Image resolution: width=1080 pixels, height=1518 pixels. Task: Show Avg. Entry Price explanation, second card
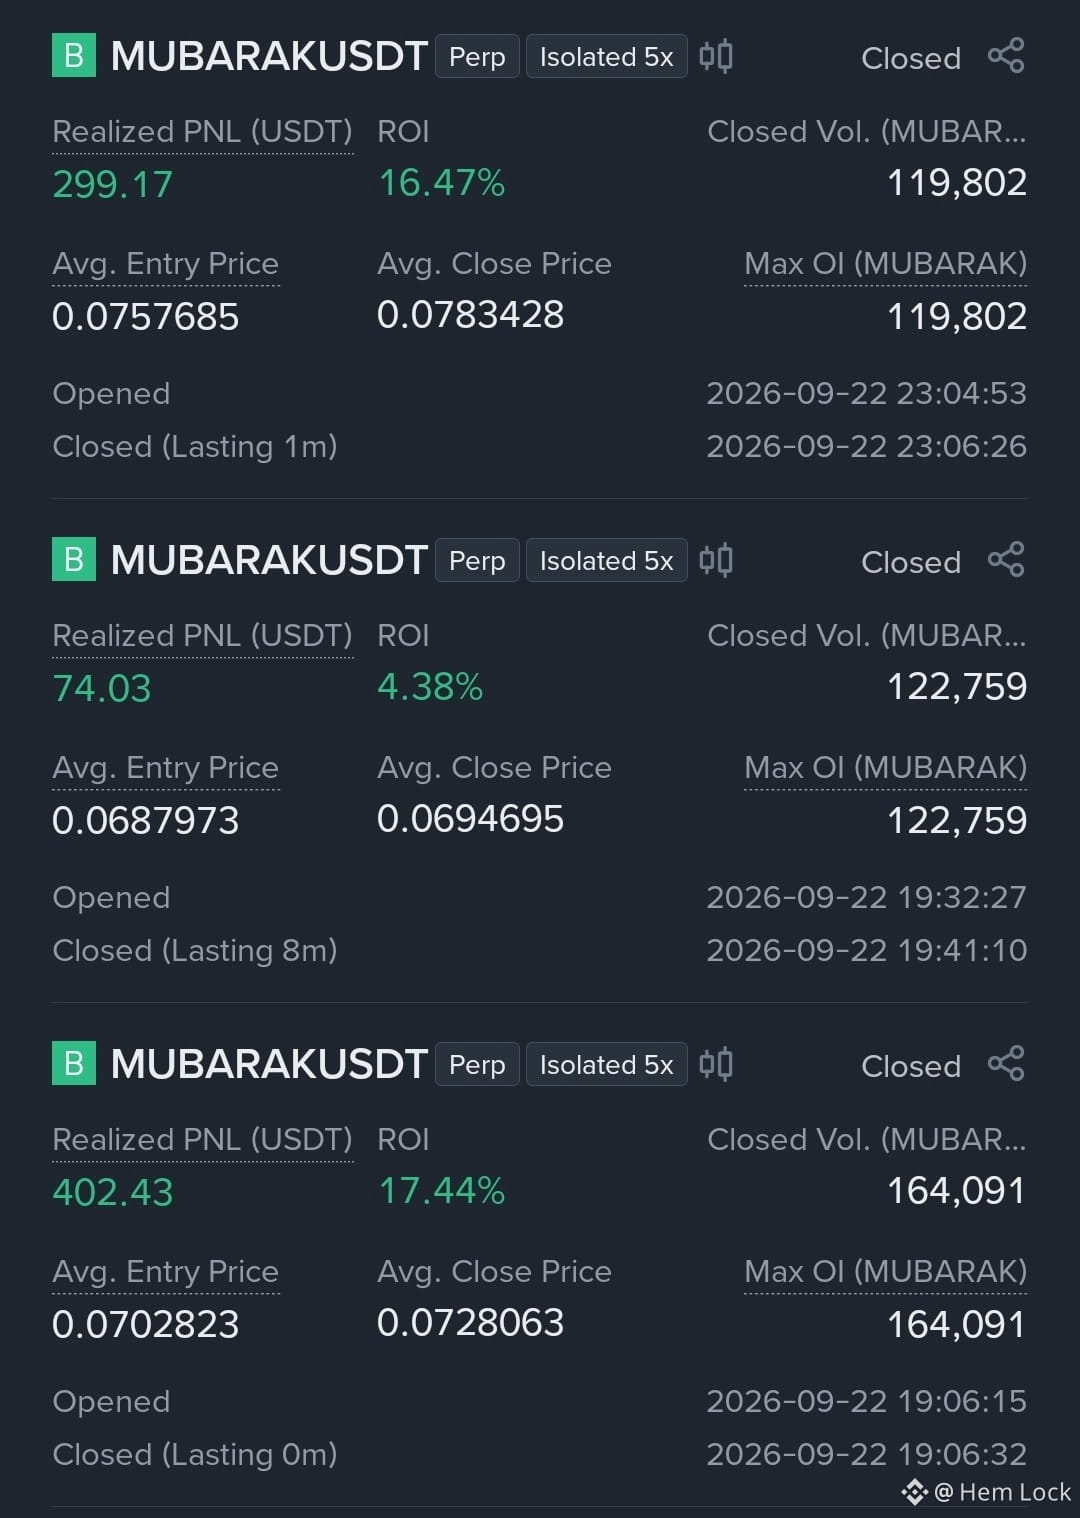[x=165, y=768]
